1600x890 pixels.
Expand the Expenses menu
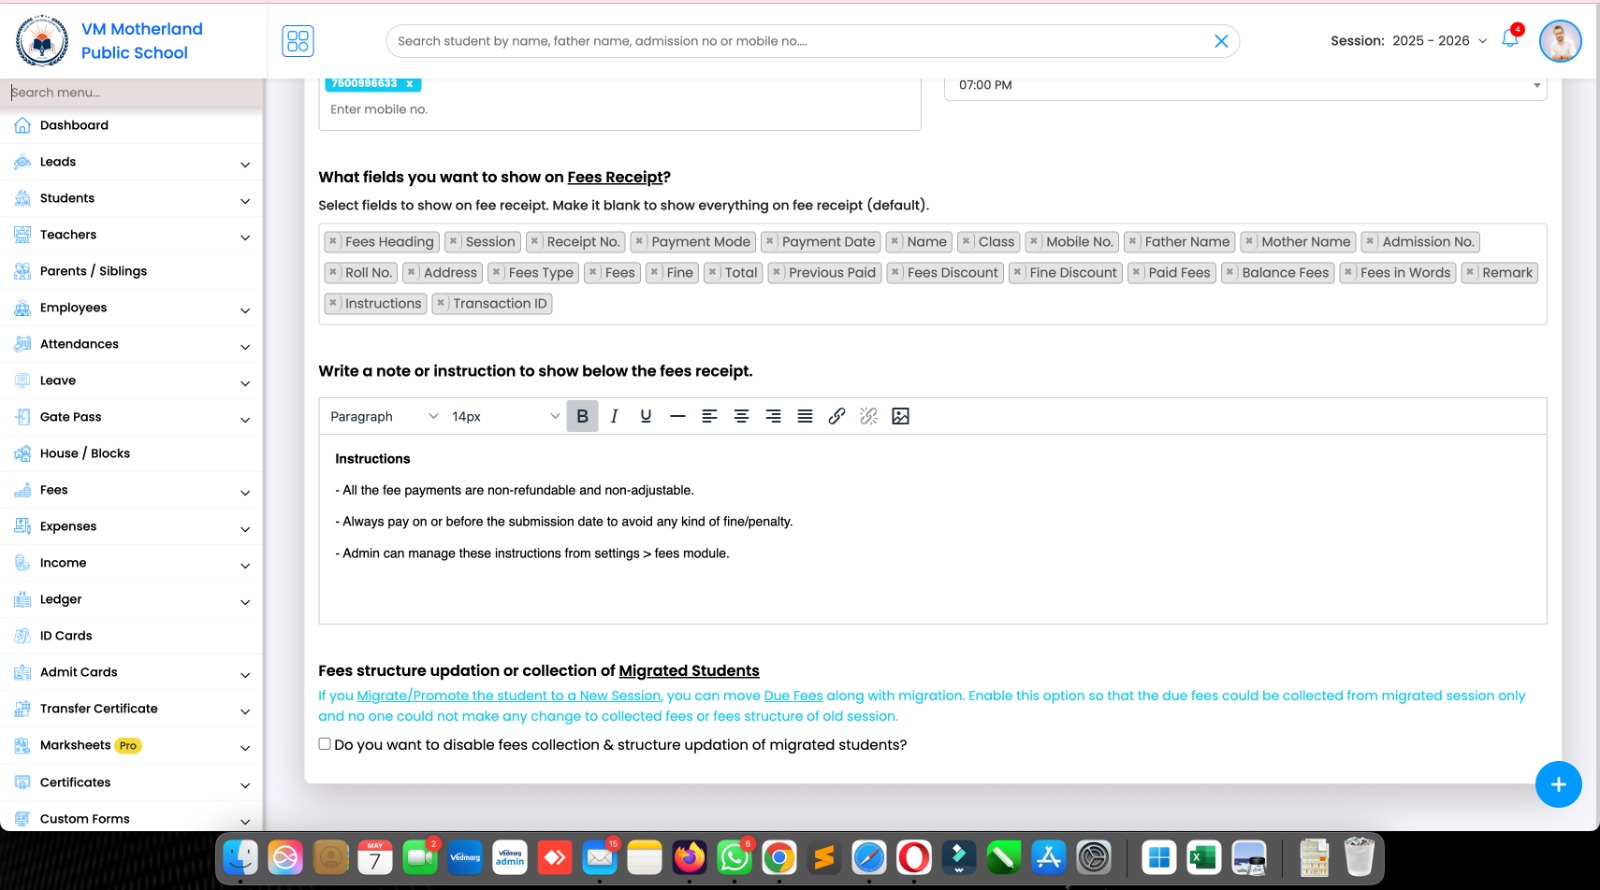click(245, 529)
